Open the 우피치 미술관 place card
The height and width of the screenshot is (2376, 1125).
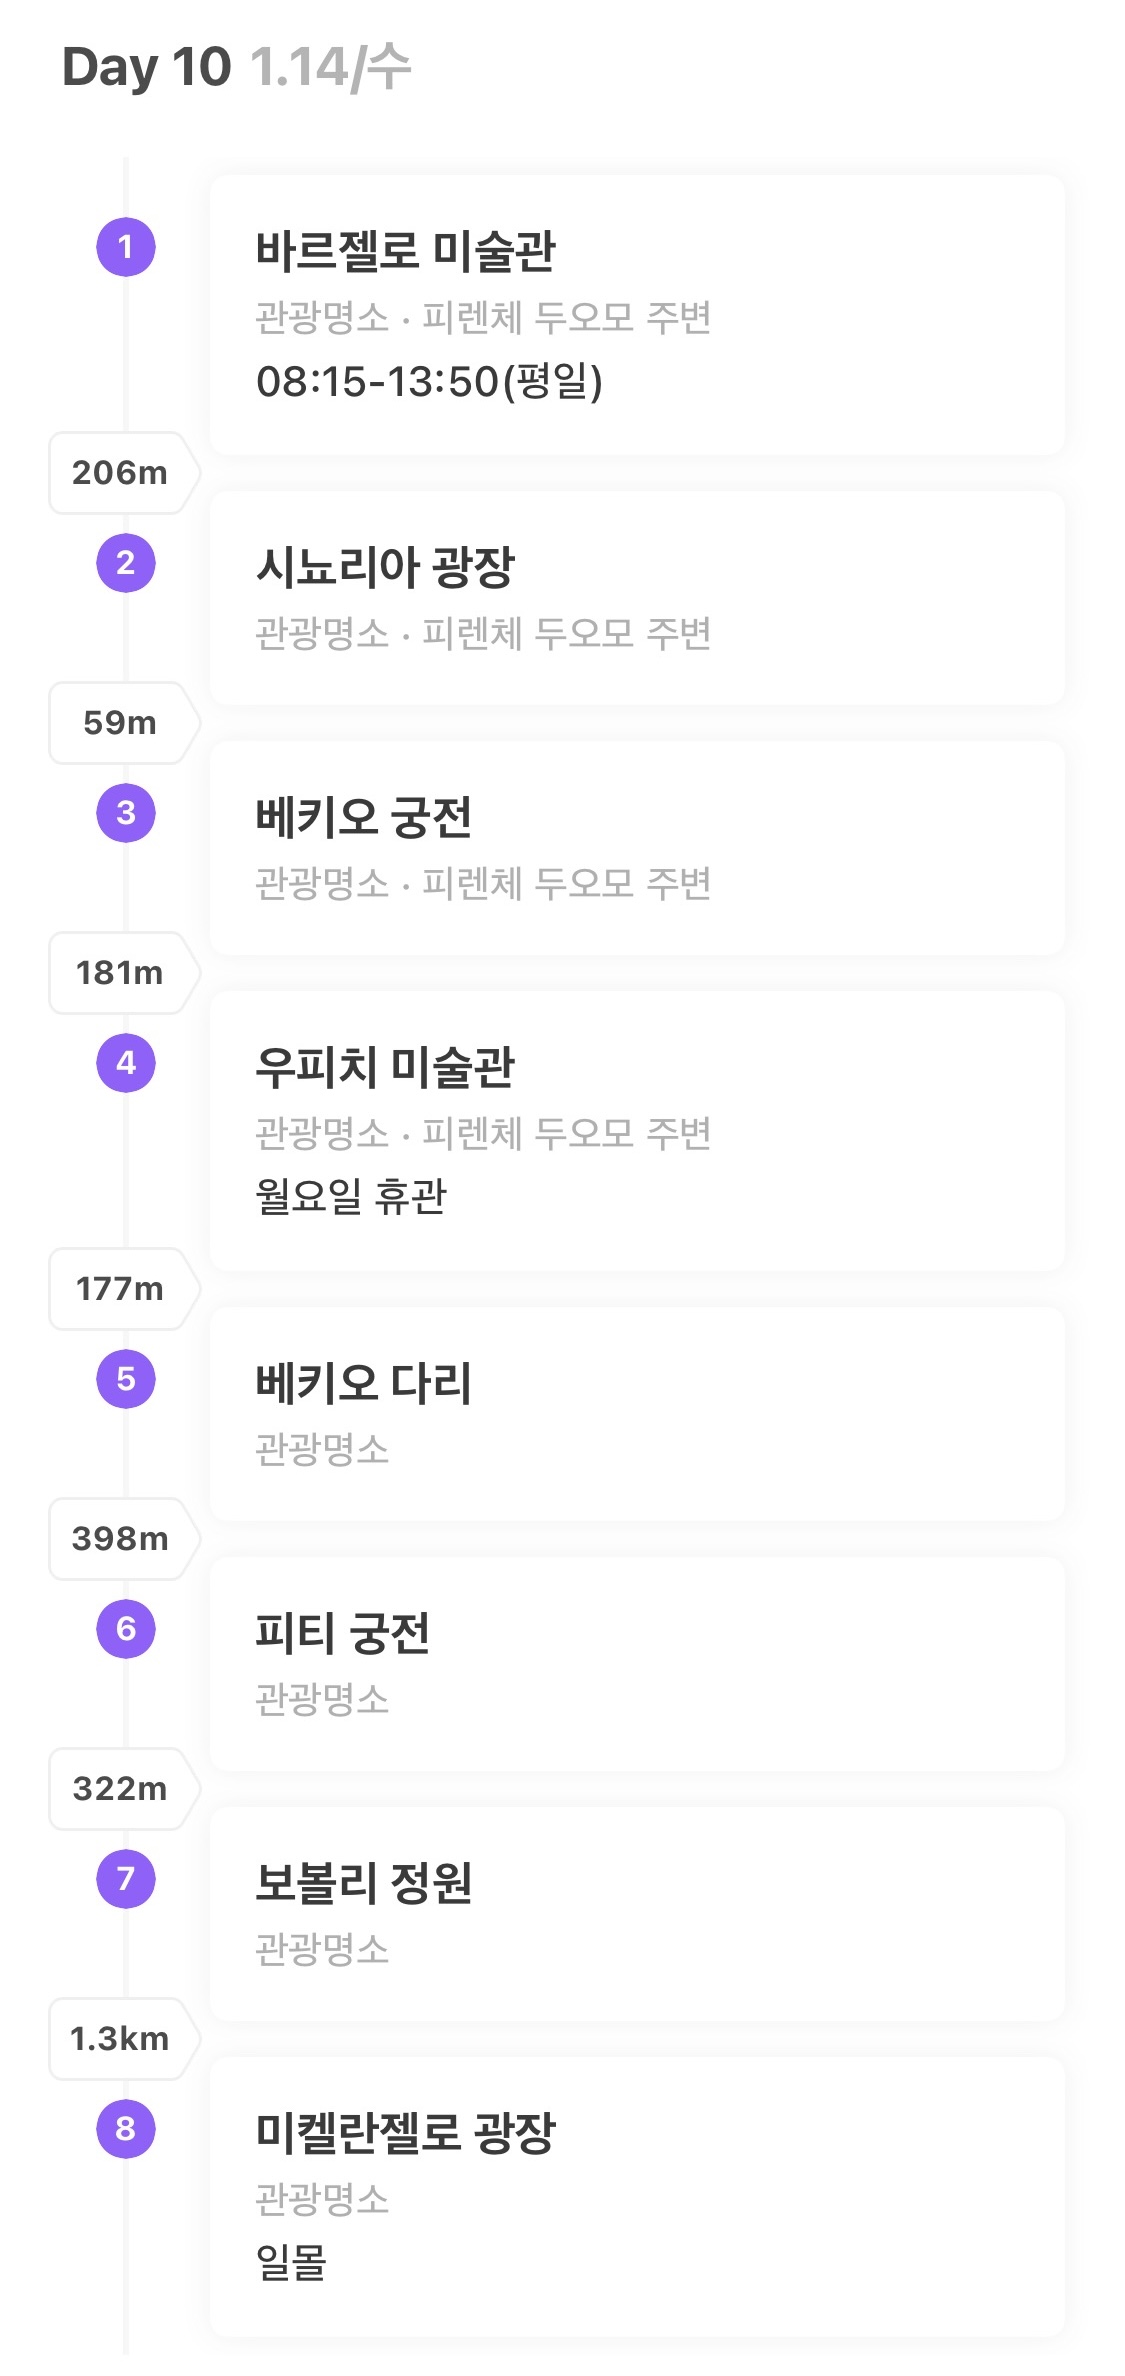(637, 1131)
